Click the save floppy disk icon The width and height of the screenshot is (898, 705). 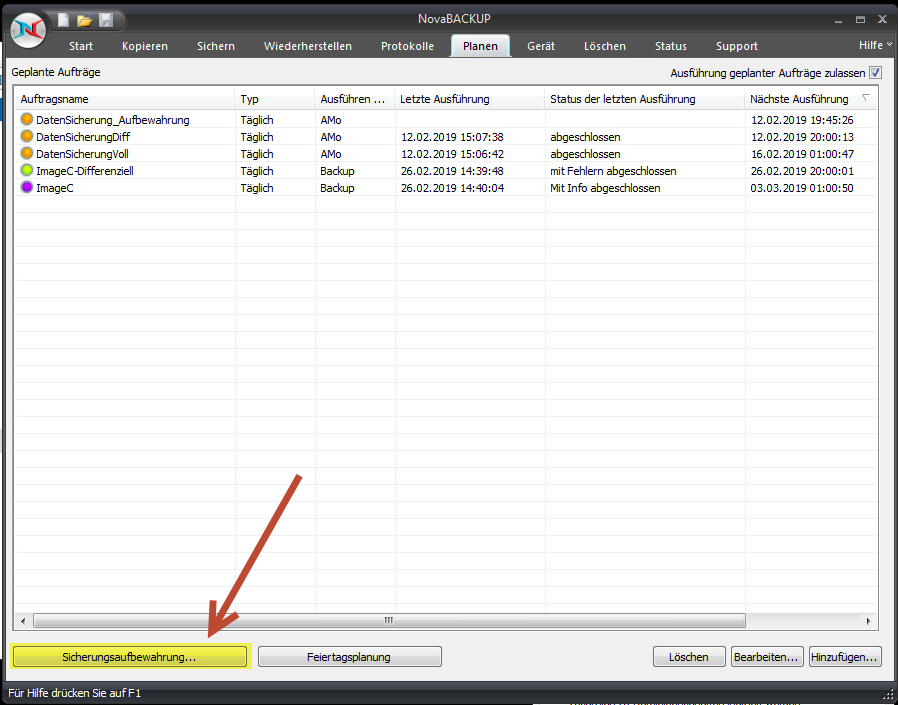pos(106,21)
